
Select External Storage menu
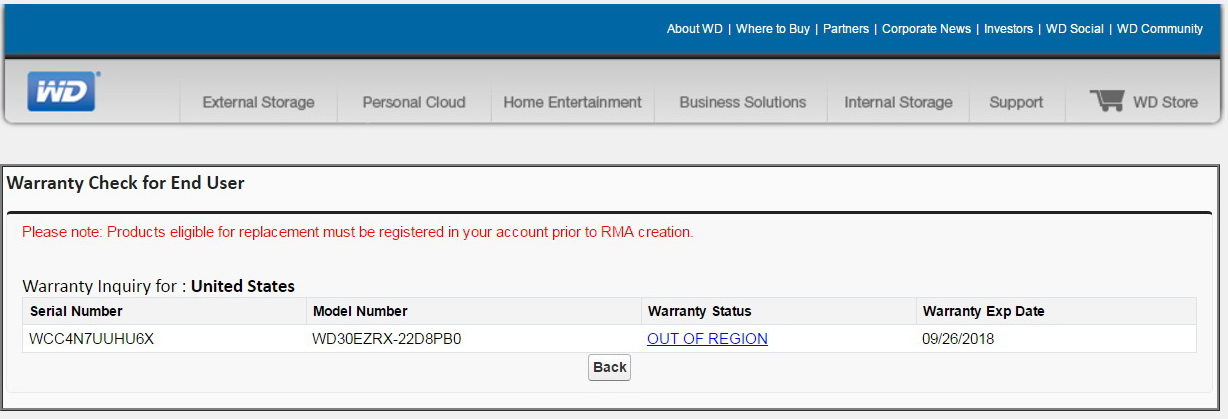coord(258,102)
